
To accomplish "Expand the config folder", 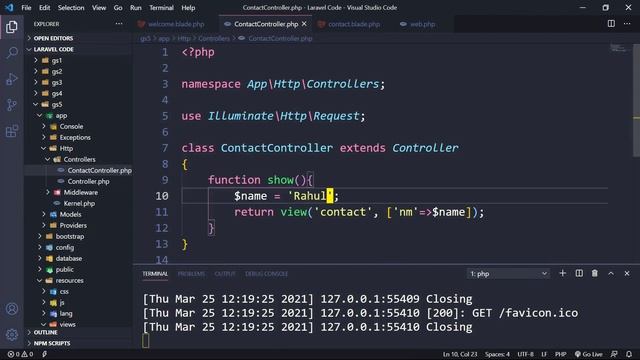I will pos(64,247).
